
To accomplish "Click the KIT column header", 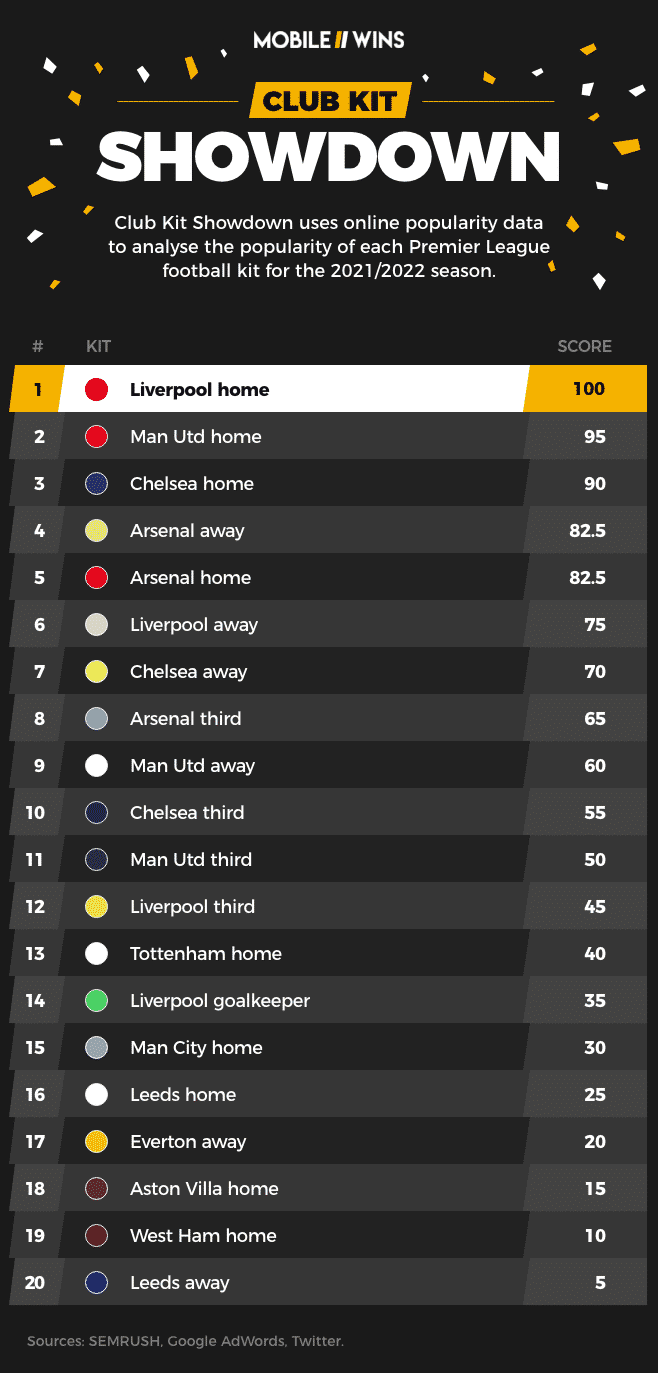I will click(98, 347).
